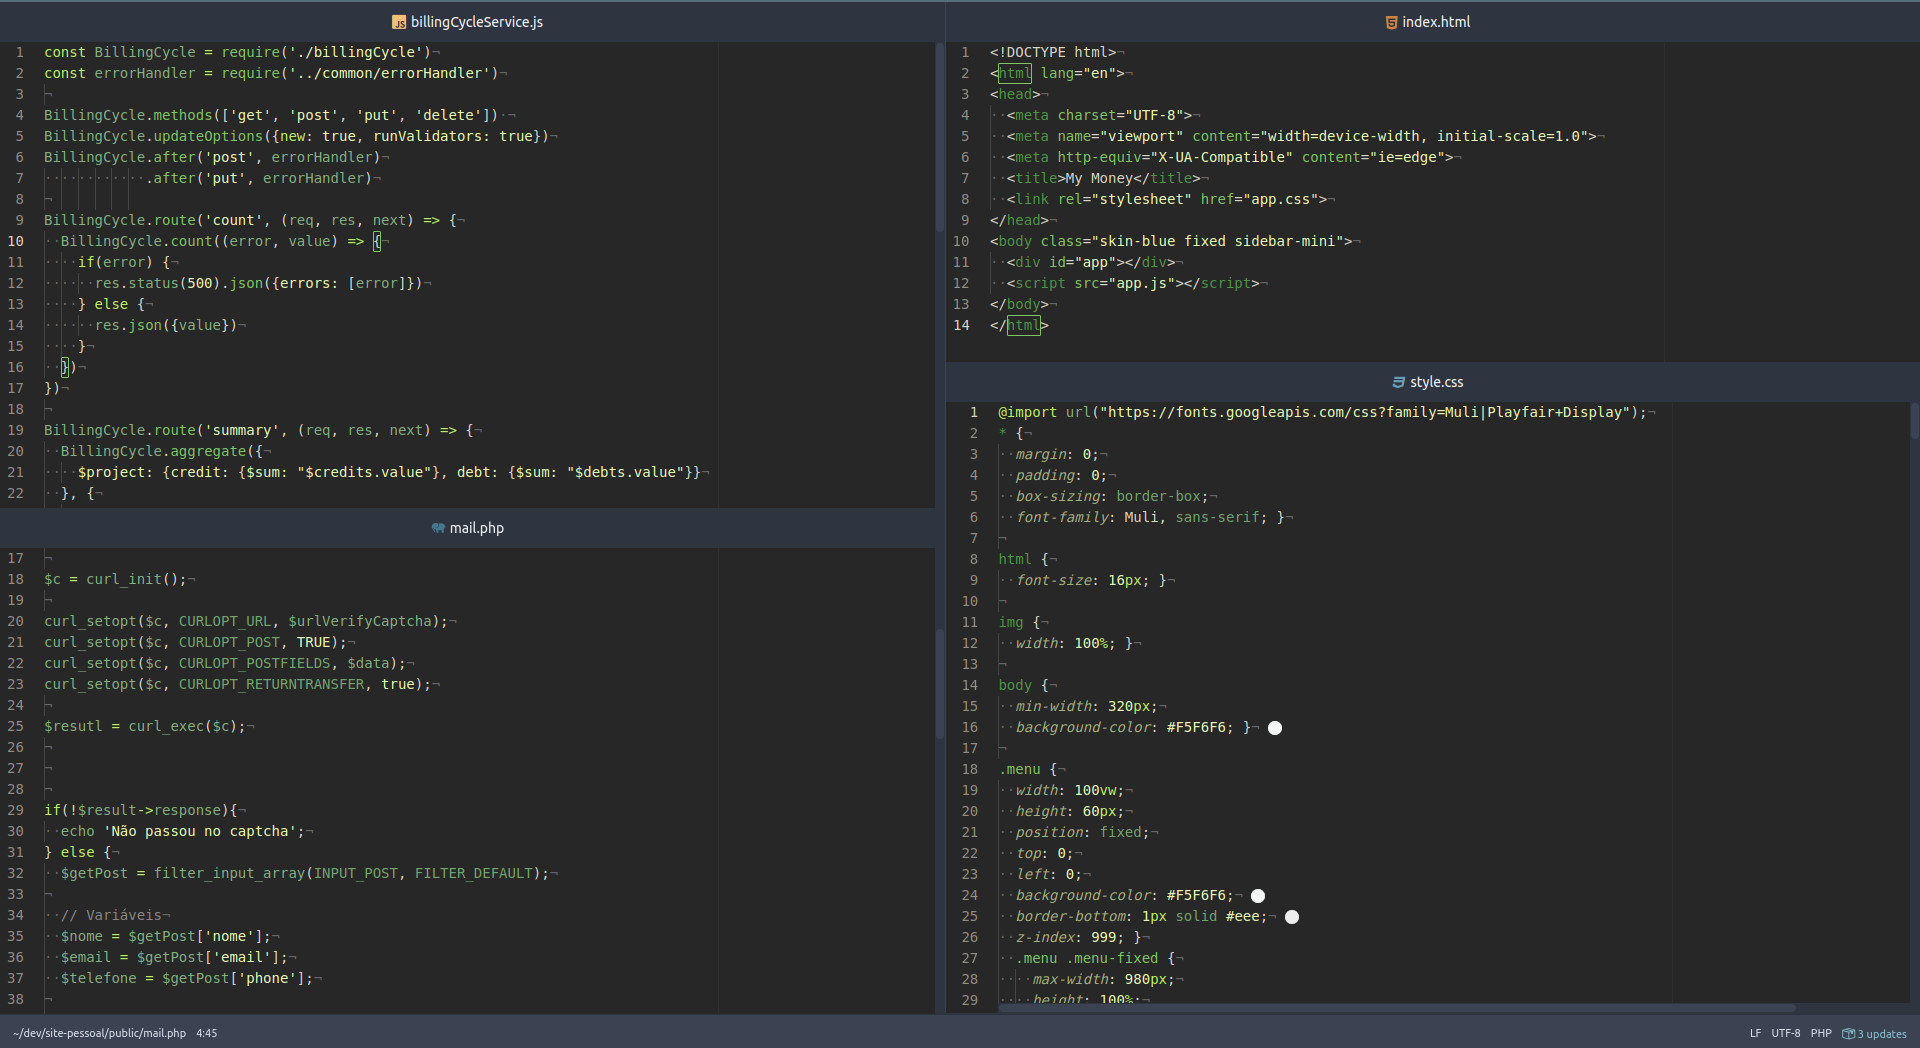Click color dot beside border-bottom #eee
Screen dimensions: 1920x1048
click(x=1292, y=917)
